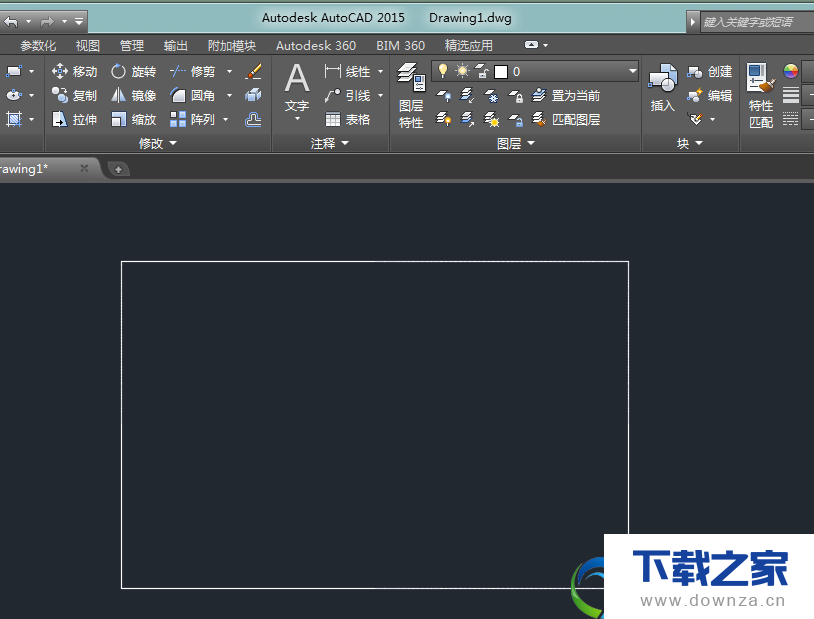Toggle layer 0 freeze sun icon
The width and height of the screenshot is (814, 619).
pos(462,71)
